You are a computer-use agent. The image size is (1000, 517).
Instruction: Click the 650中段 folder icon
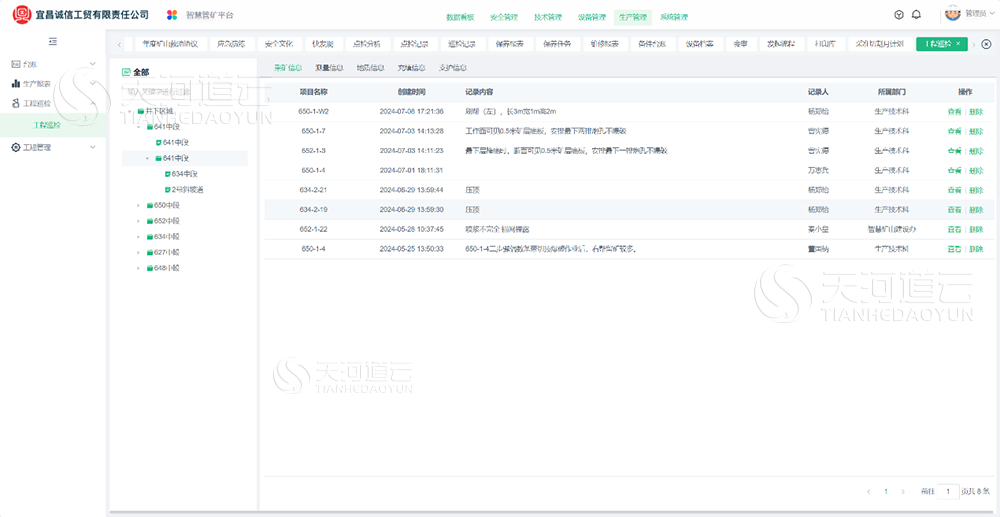[x=150, y=205]
